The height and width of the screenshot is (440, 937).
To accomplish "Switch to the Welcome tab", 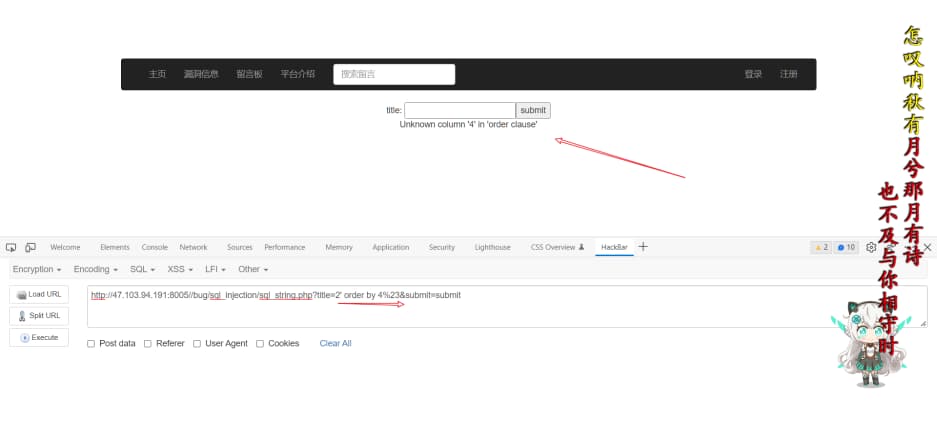I will (x=65, y=248).
